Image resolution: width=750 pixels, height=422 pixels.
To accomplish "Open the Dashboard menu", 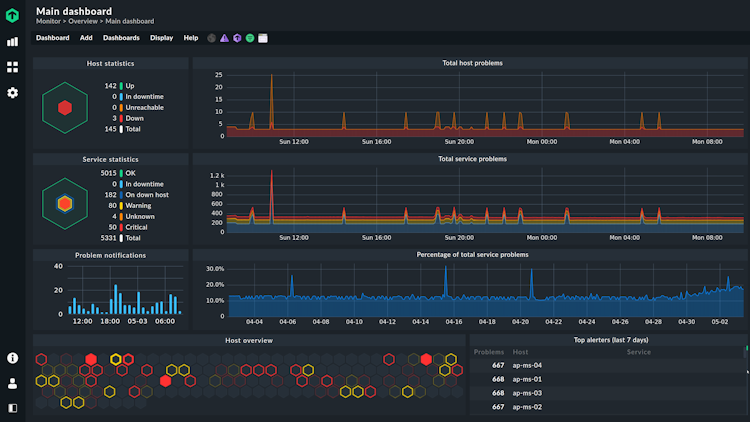I will point(53,38).
